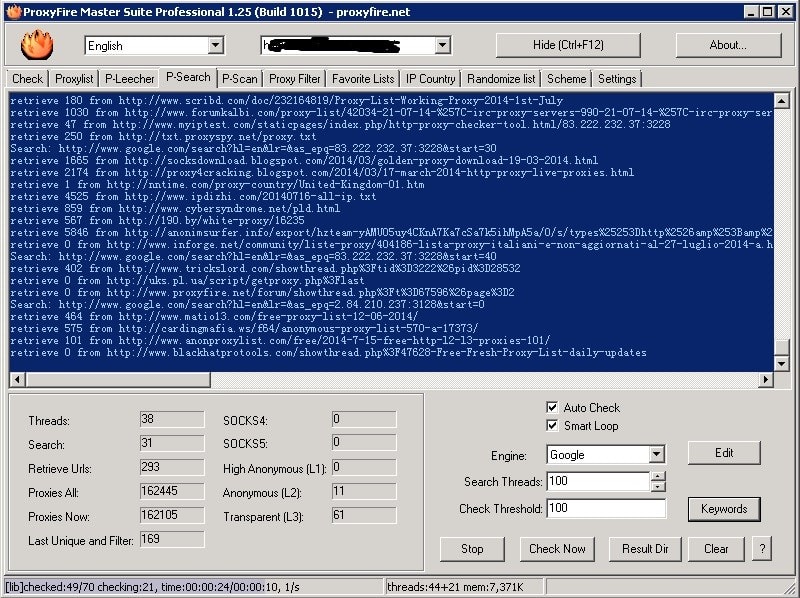Open the Proxylist tab
800x598 pixels.
pyautogui.click(x=74, y=79)
